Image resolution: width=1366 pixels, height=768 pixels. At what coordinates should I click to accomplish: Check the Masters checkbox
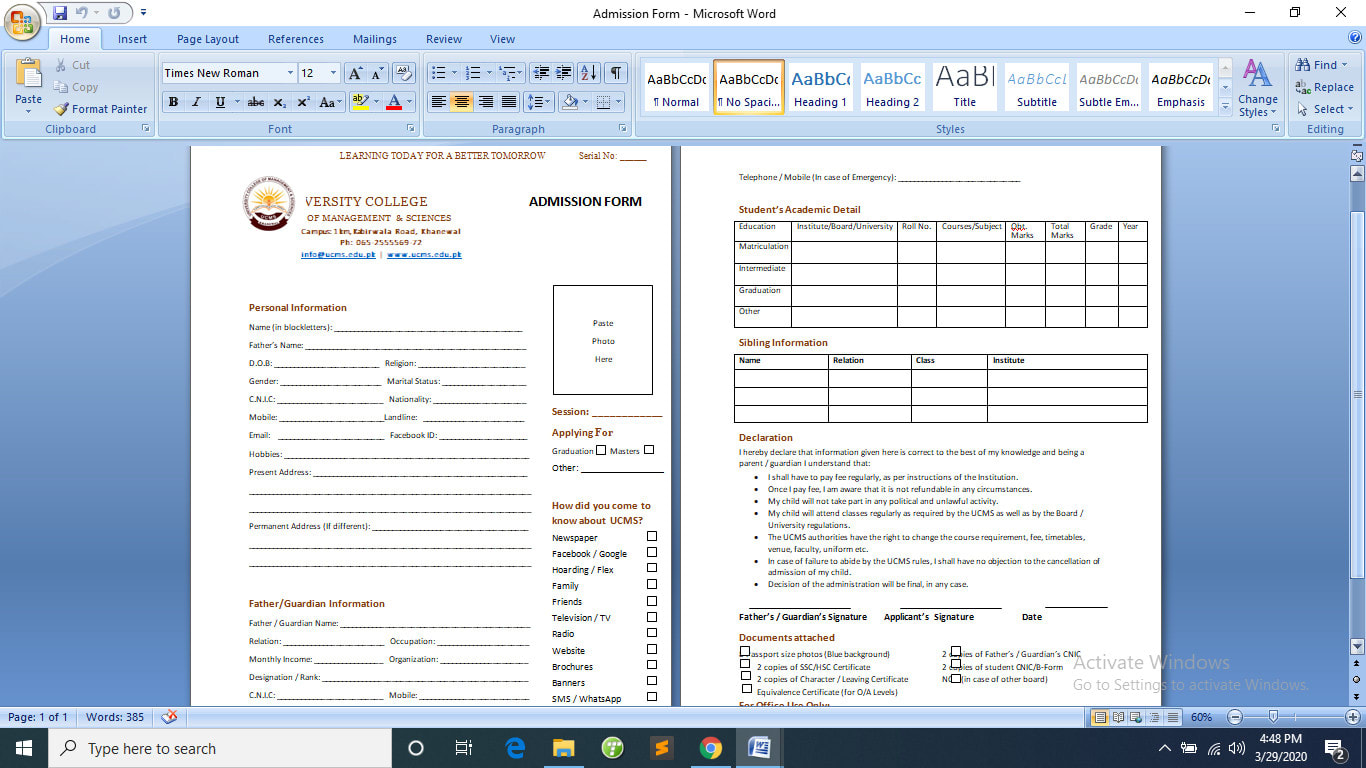[x=649, y=450]
